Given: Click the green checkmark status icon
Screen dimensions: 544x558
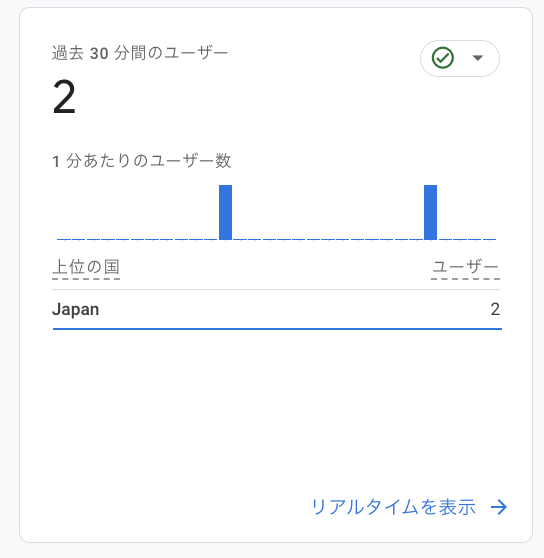Looking at the screenshot, I should (x=443, y=58).
